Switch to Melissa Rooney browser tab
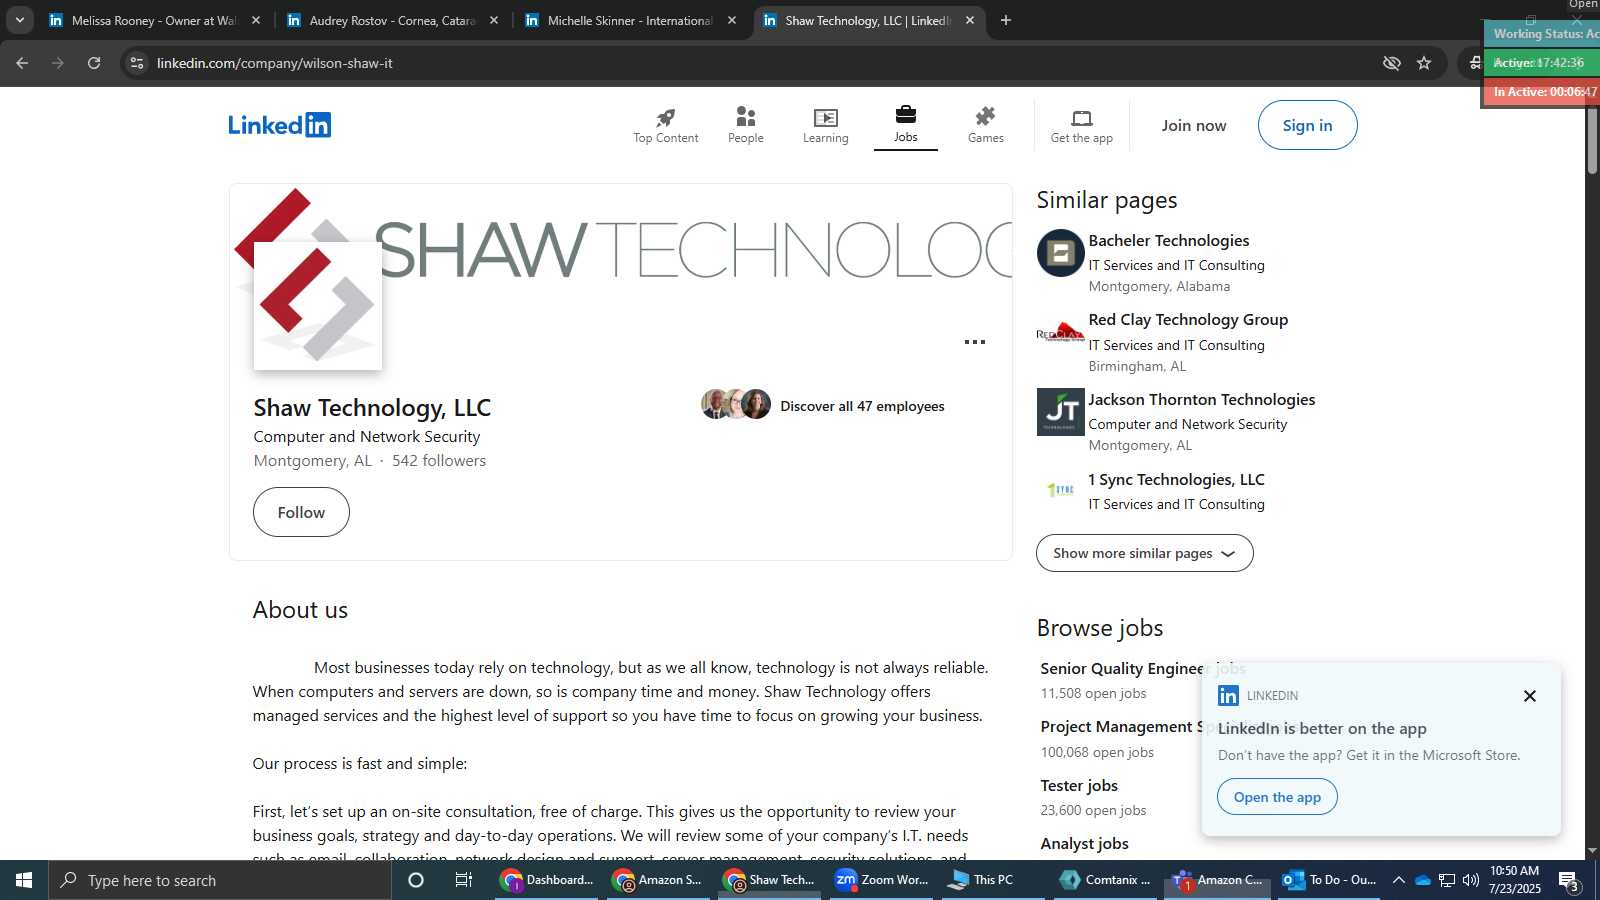Image resolution: width=1600 pixels, height=900 pixels. pos(155,20)
